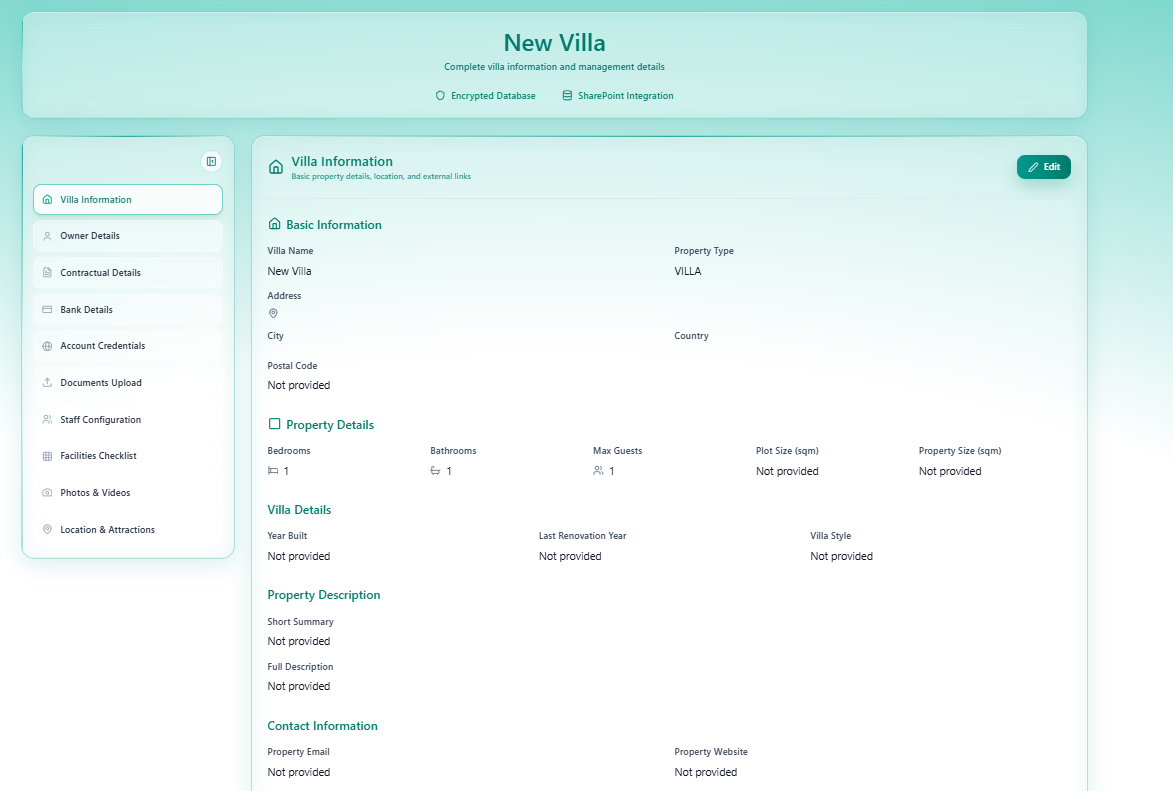
Task: Select Location & Attractions
Action: pos(128,529)
